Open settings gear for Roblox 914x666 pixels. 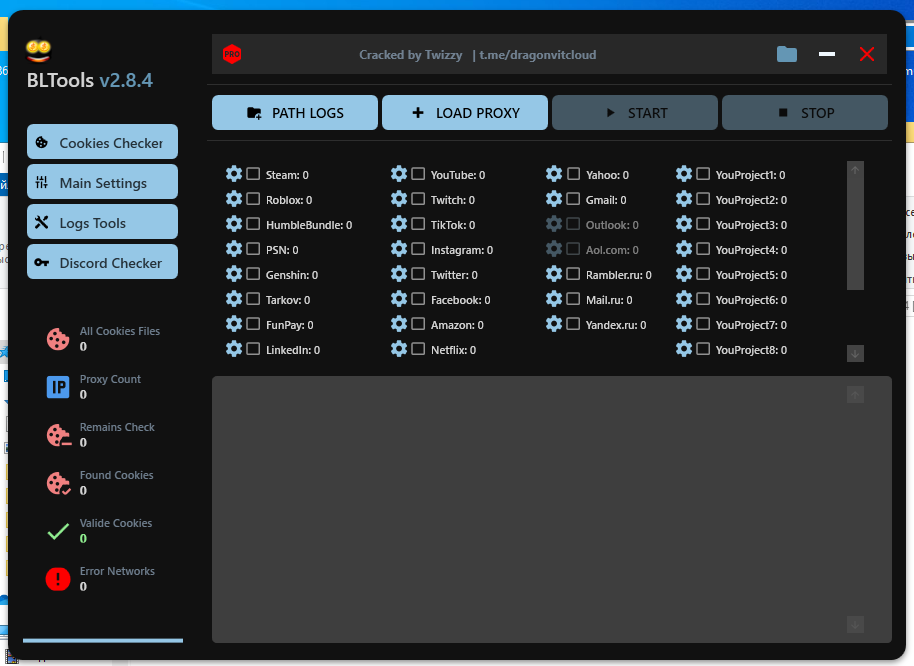pyautogui.click(x=234, y=199)
